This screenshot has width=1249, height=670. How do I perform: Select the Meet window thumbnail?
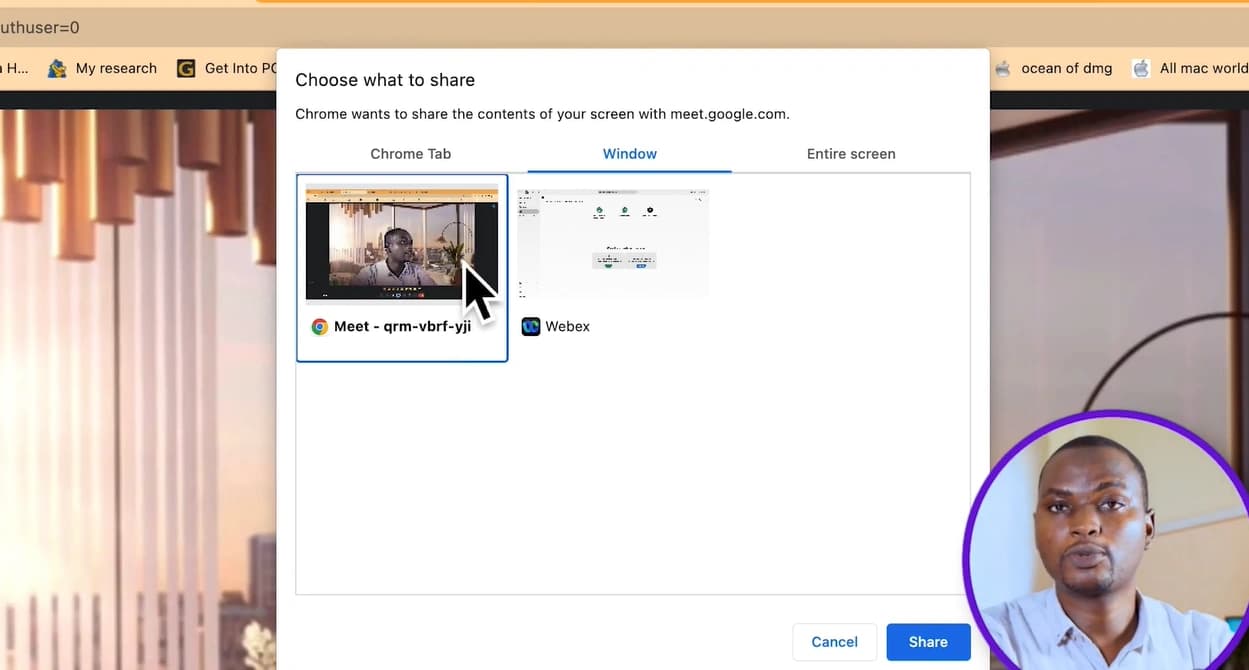pos(402,243)
